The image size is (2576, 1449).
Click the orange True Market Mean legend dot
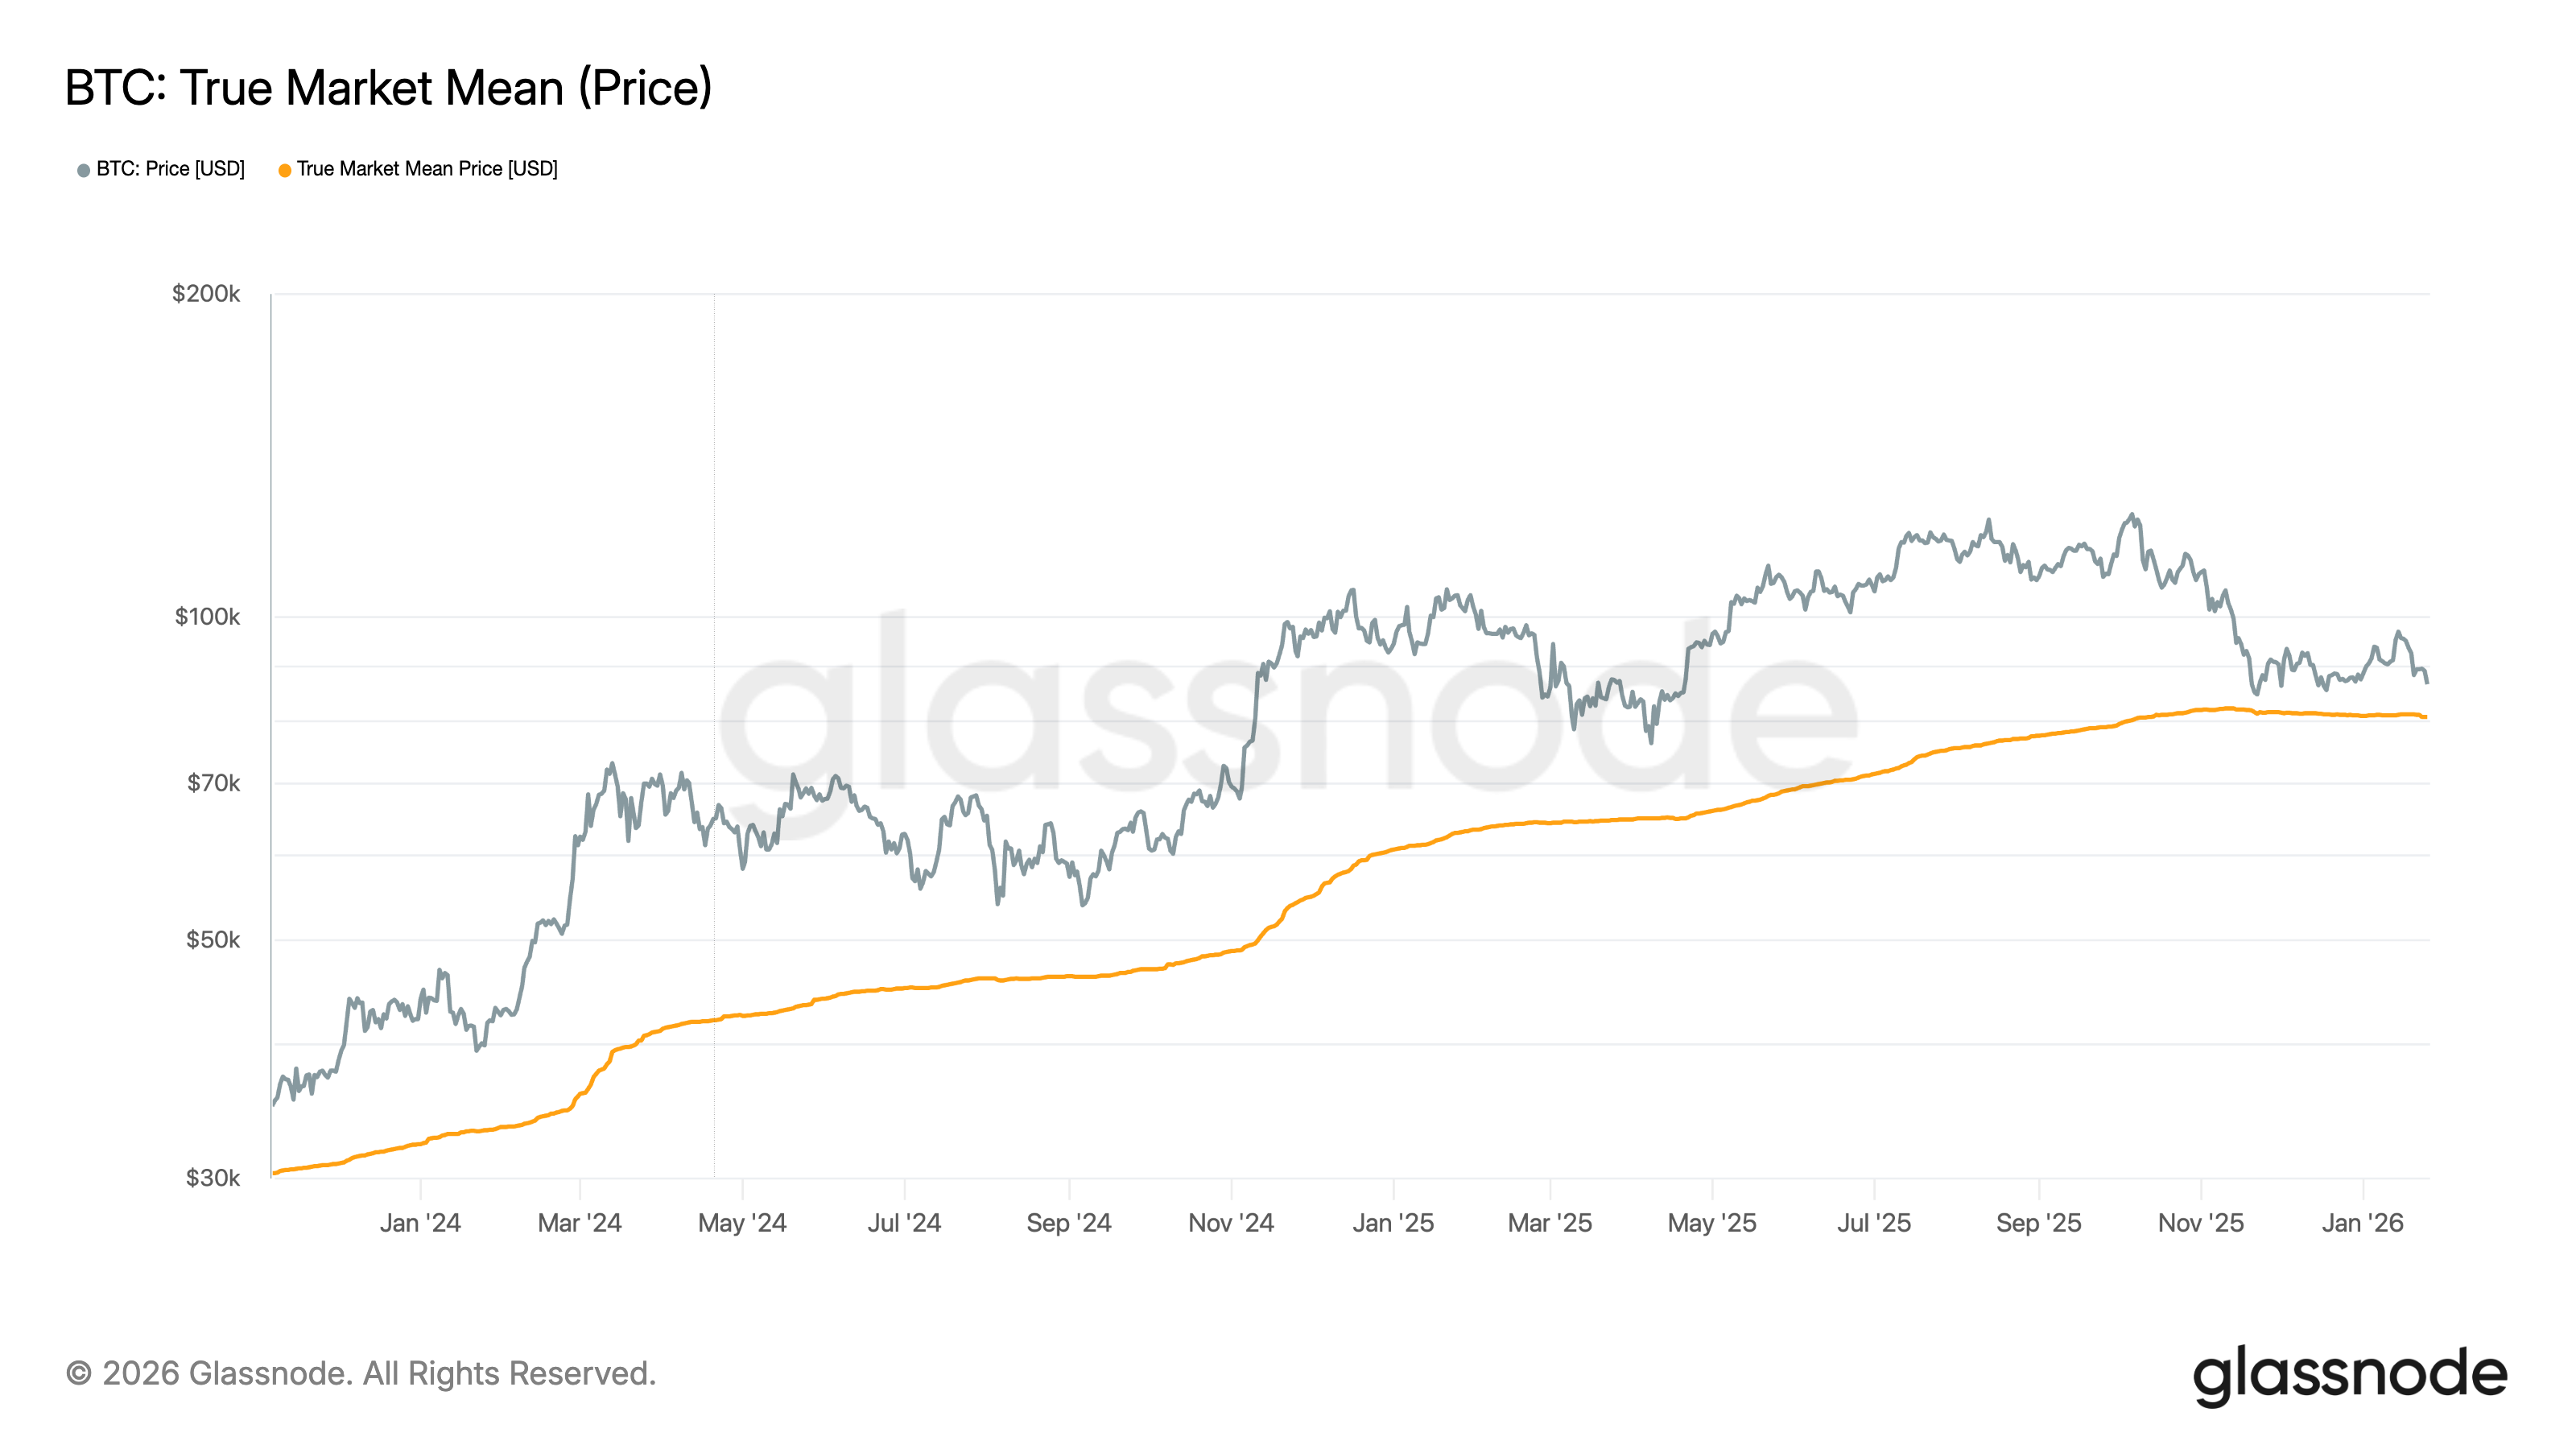point(285,170)
